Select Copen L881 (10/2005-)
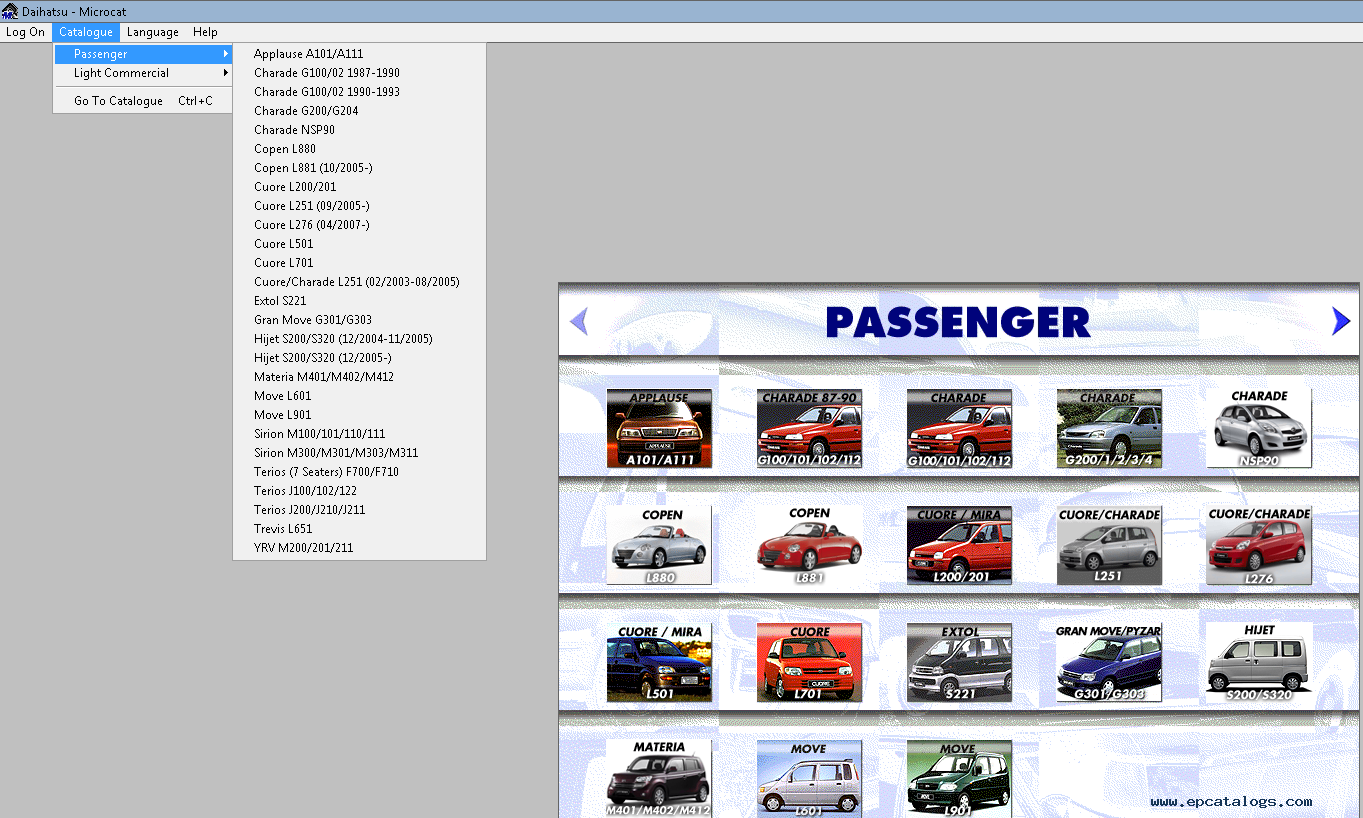The height and width of the screenshot is (818, 1363). coord(359,168)
